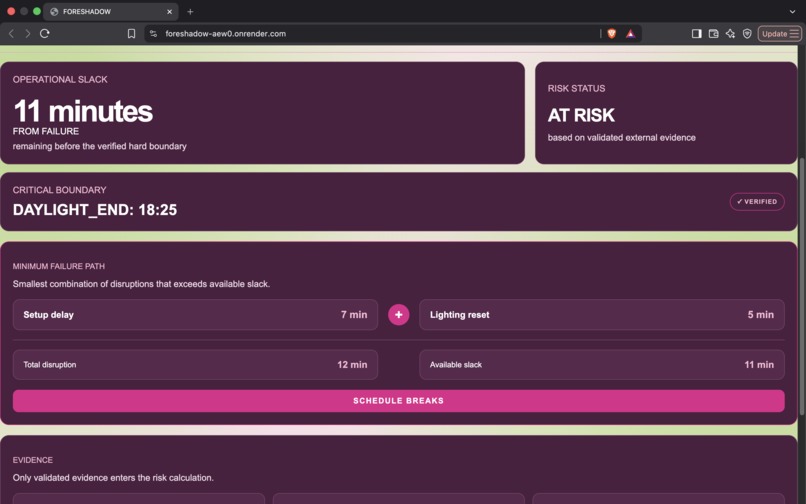This screenshot has width=806, height=504.
Task: Click the 'CRITICAL BOUNDARY' label
Action: (x=60, y=190)
